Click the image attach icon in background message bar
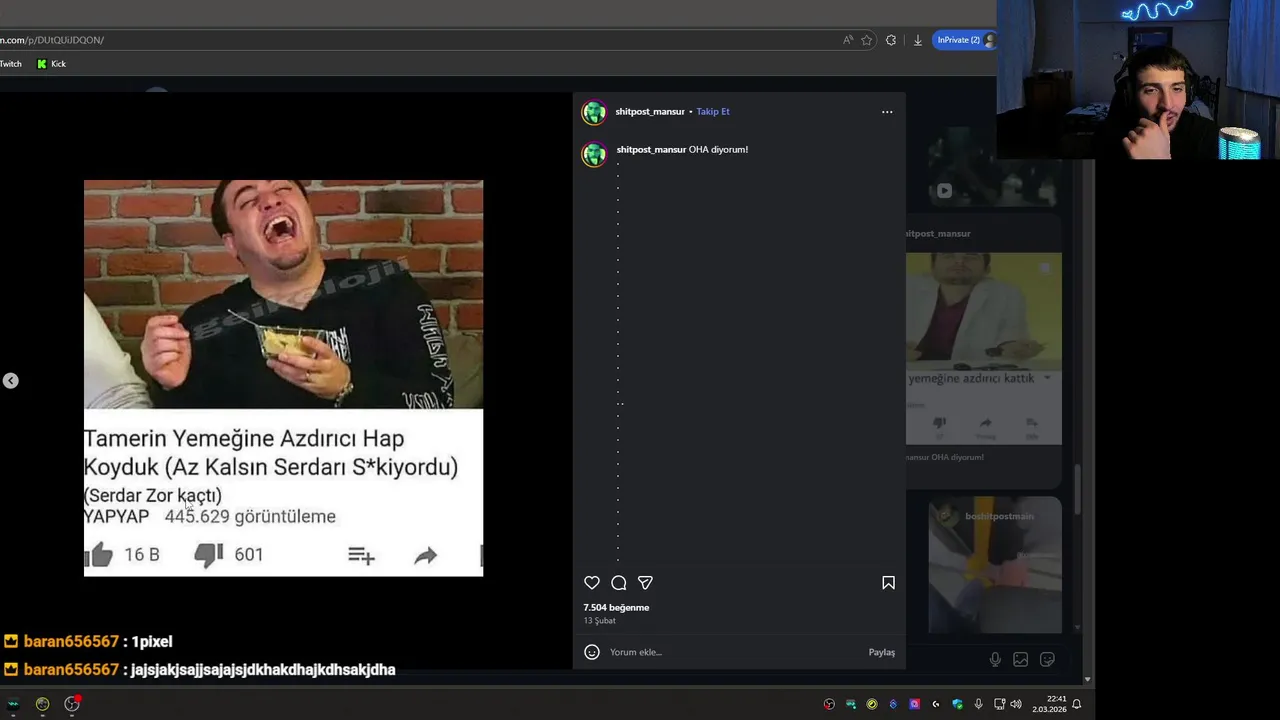Screen dimensions: 1280x720 [x=1021, y=659]
